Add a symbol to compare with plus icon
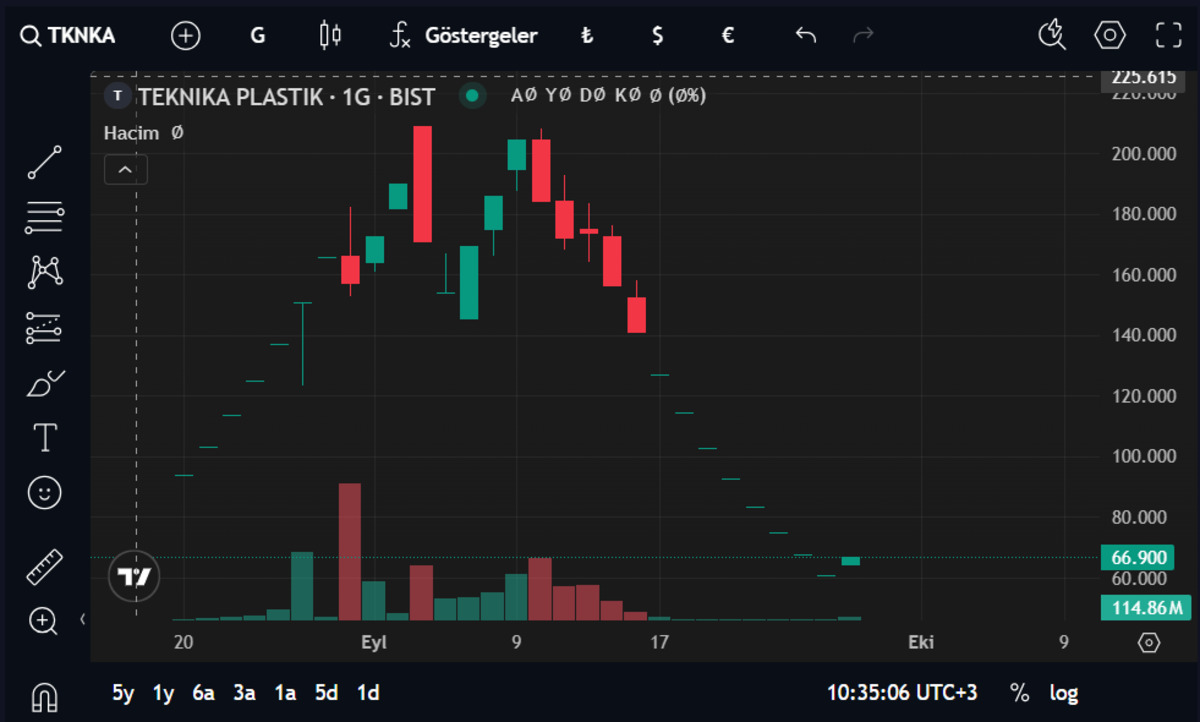The width and height of the screenshot is (1200, 722). [x=186, y=36]
